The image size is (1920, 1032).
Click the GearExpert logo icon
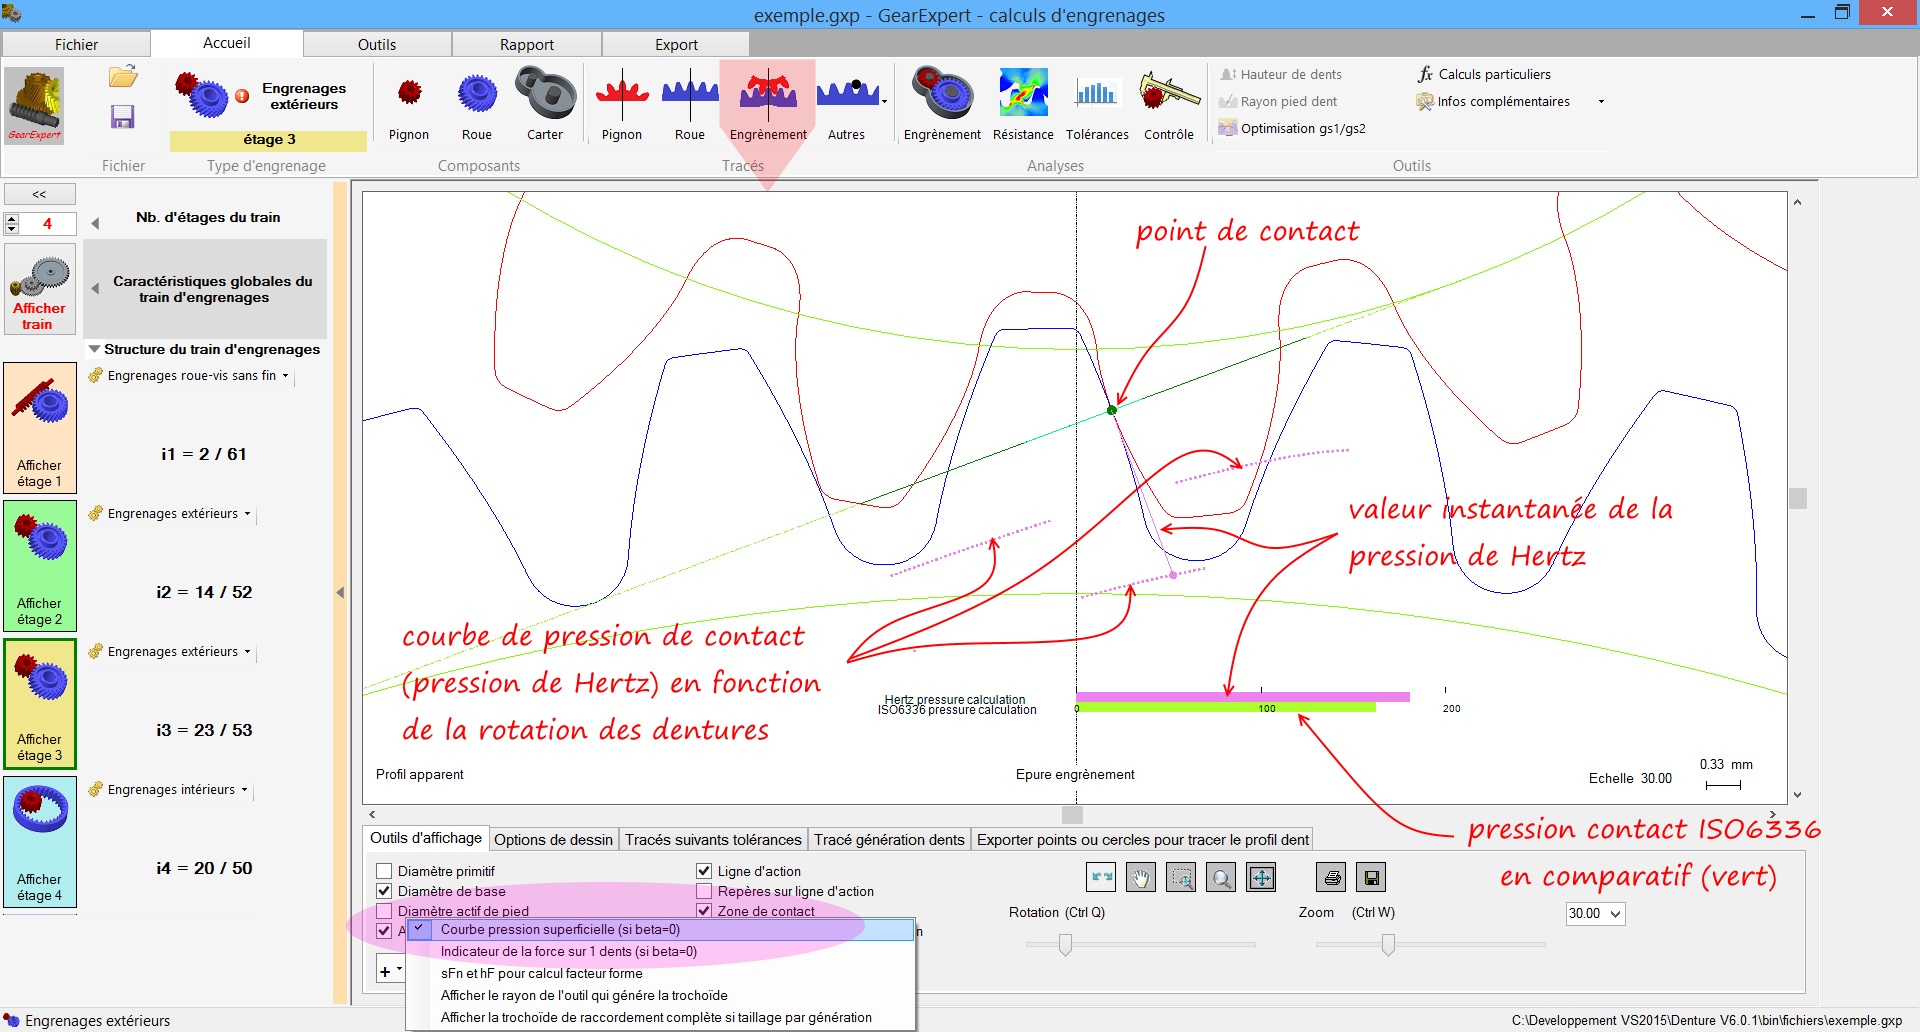click(35, 106)
